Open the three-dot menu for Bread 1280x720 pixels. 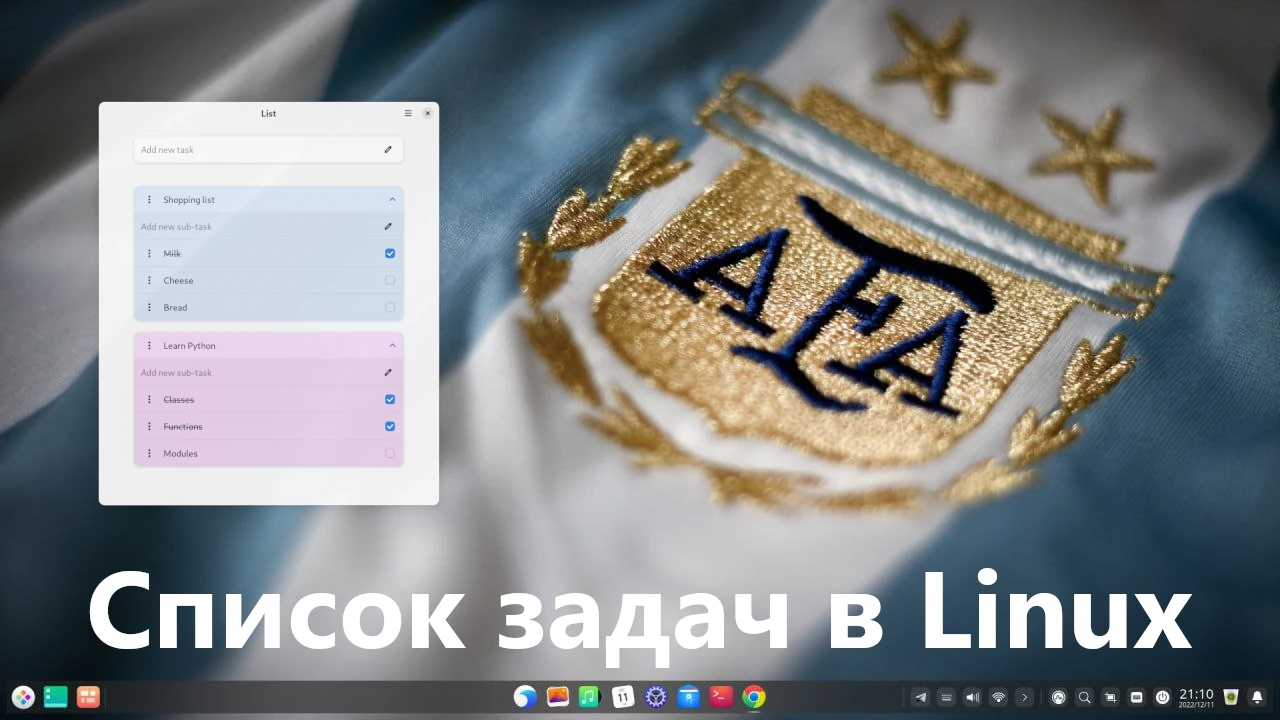(149, 307)
